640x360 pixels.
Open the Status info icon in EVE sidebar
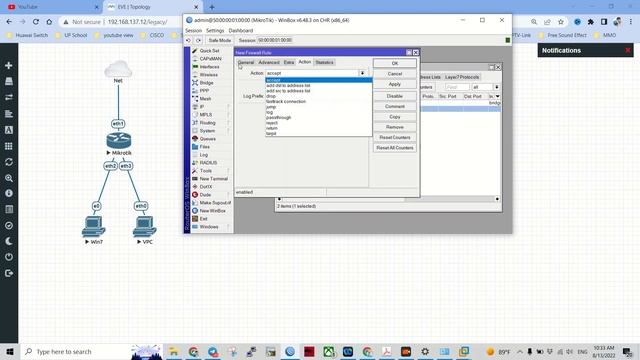coord(9,193)
